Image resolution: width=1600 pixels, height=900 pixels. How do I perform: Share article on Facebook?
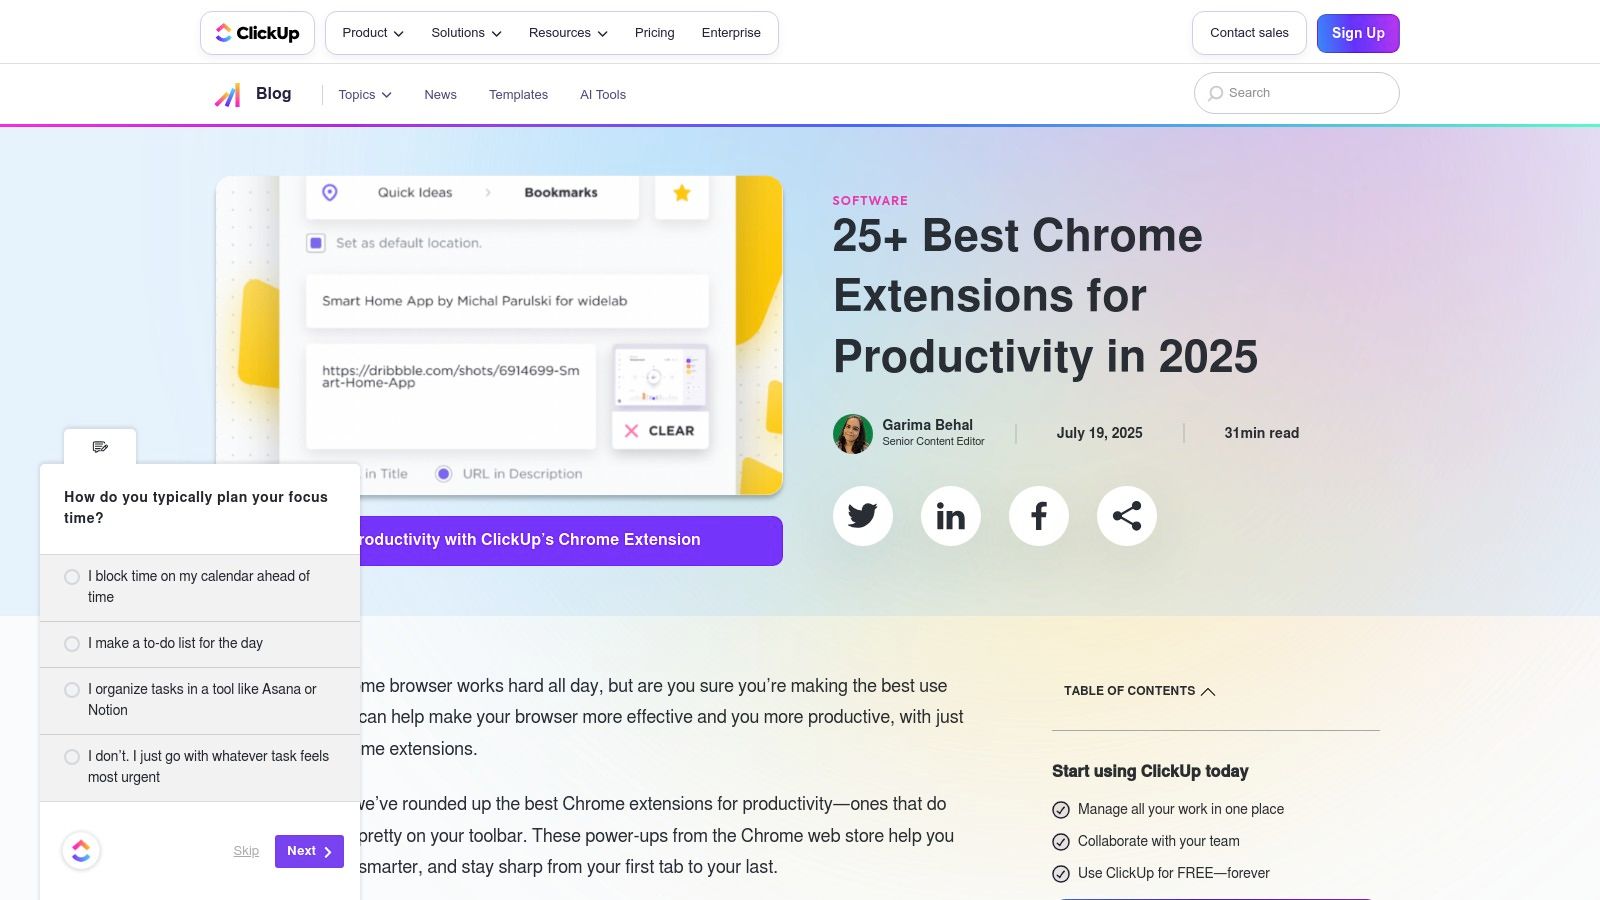coord(1038,516)
